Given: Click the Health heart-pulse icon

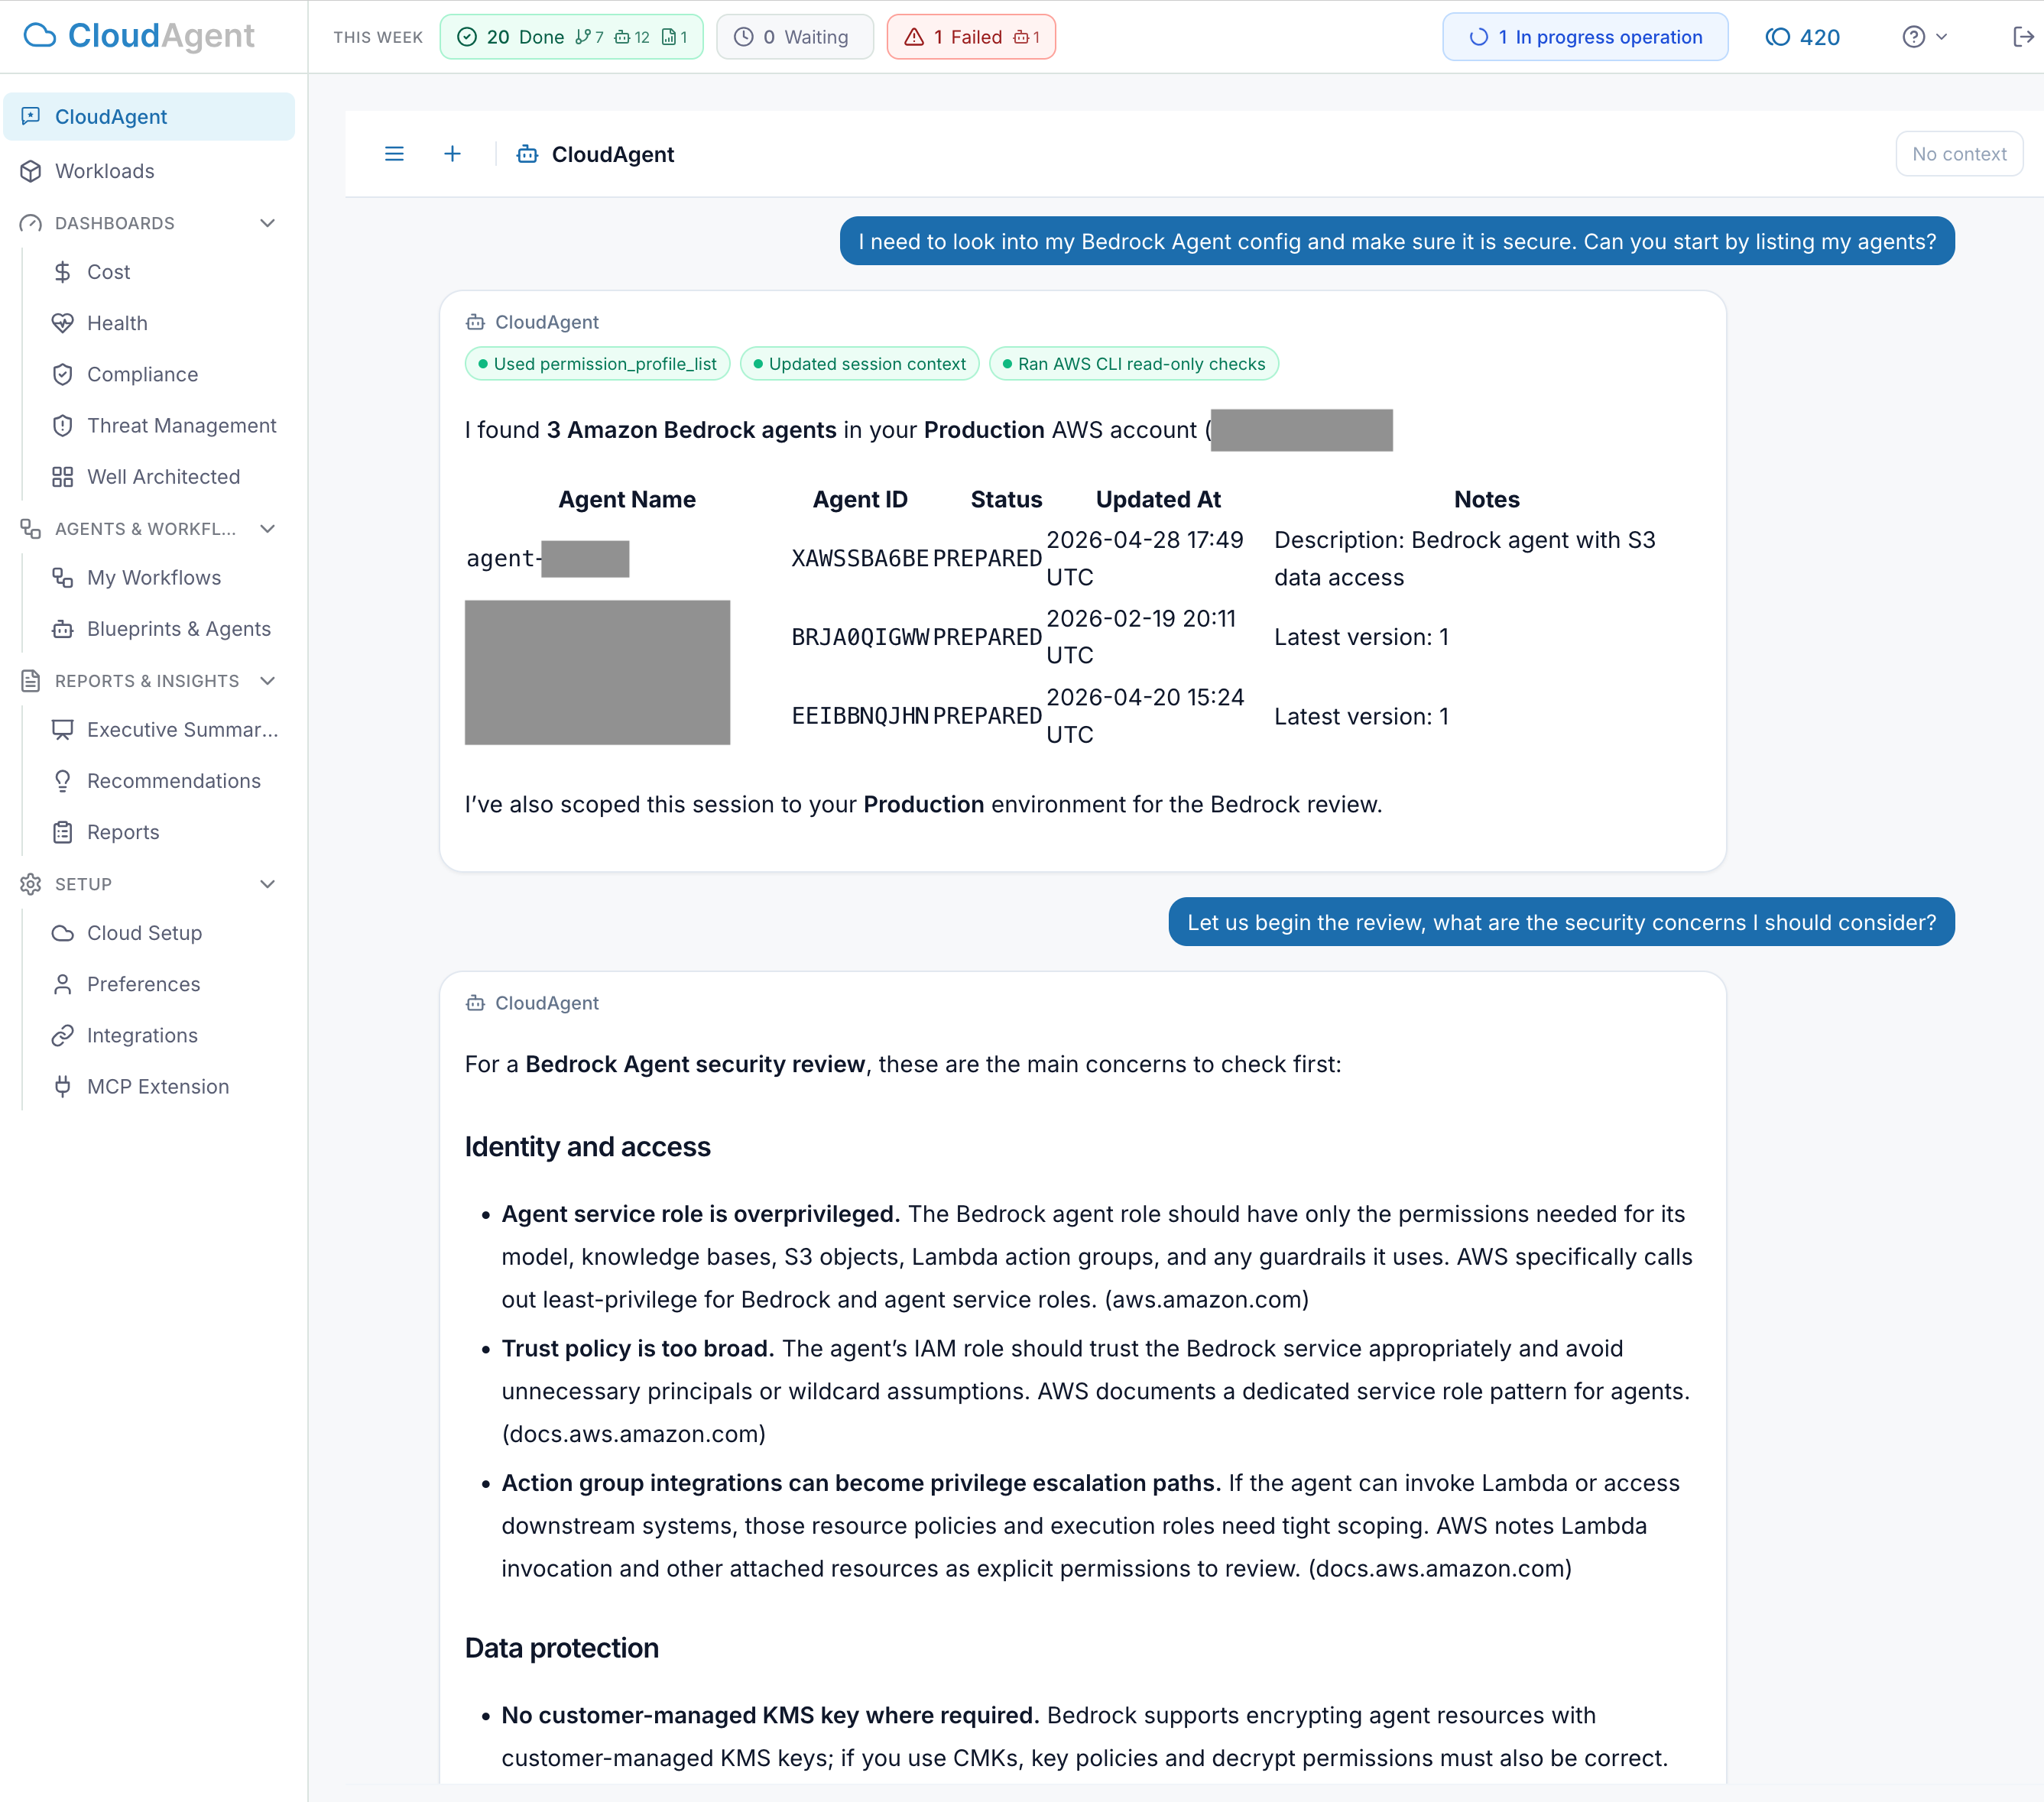Looking at the screenshot, I should pyautogui.click(x=63, y=323).
